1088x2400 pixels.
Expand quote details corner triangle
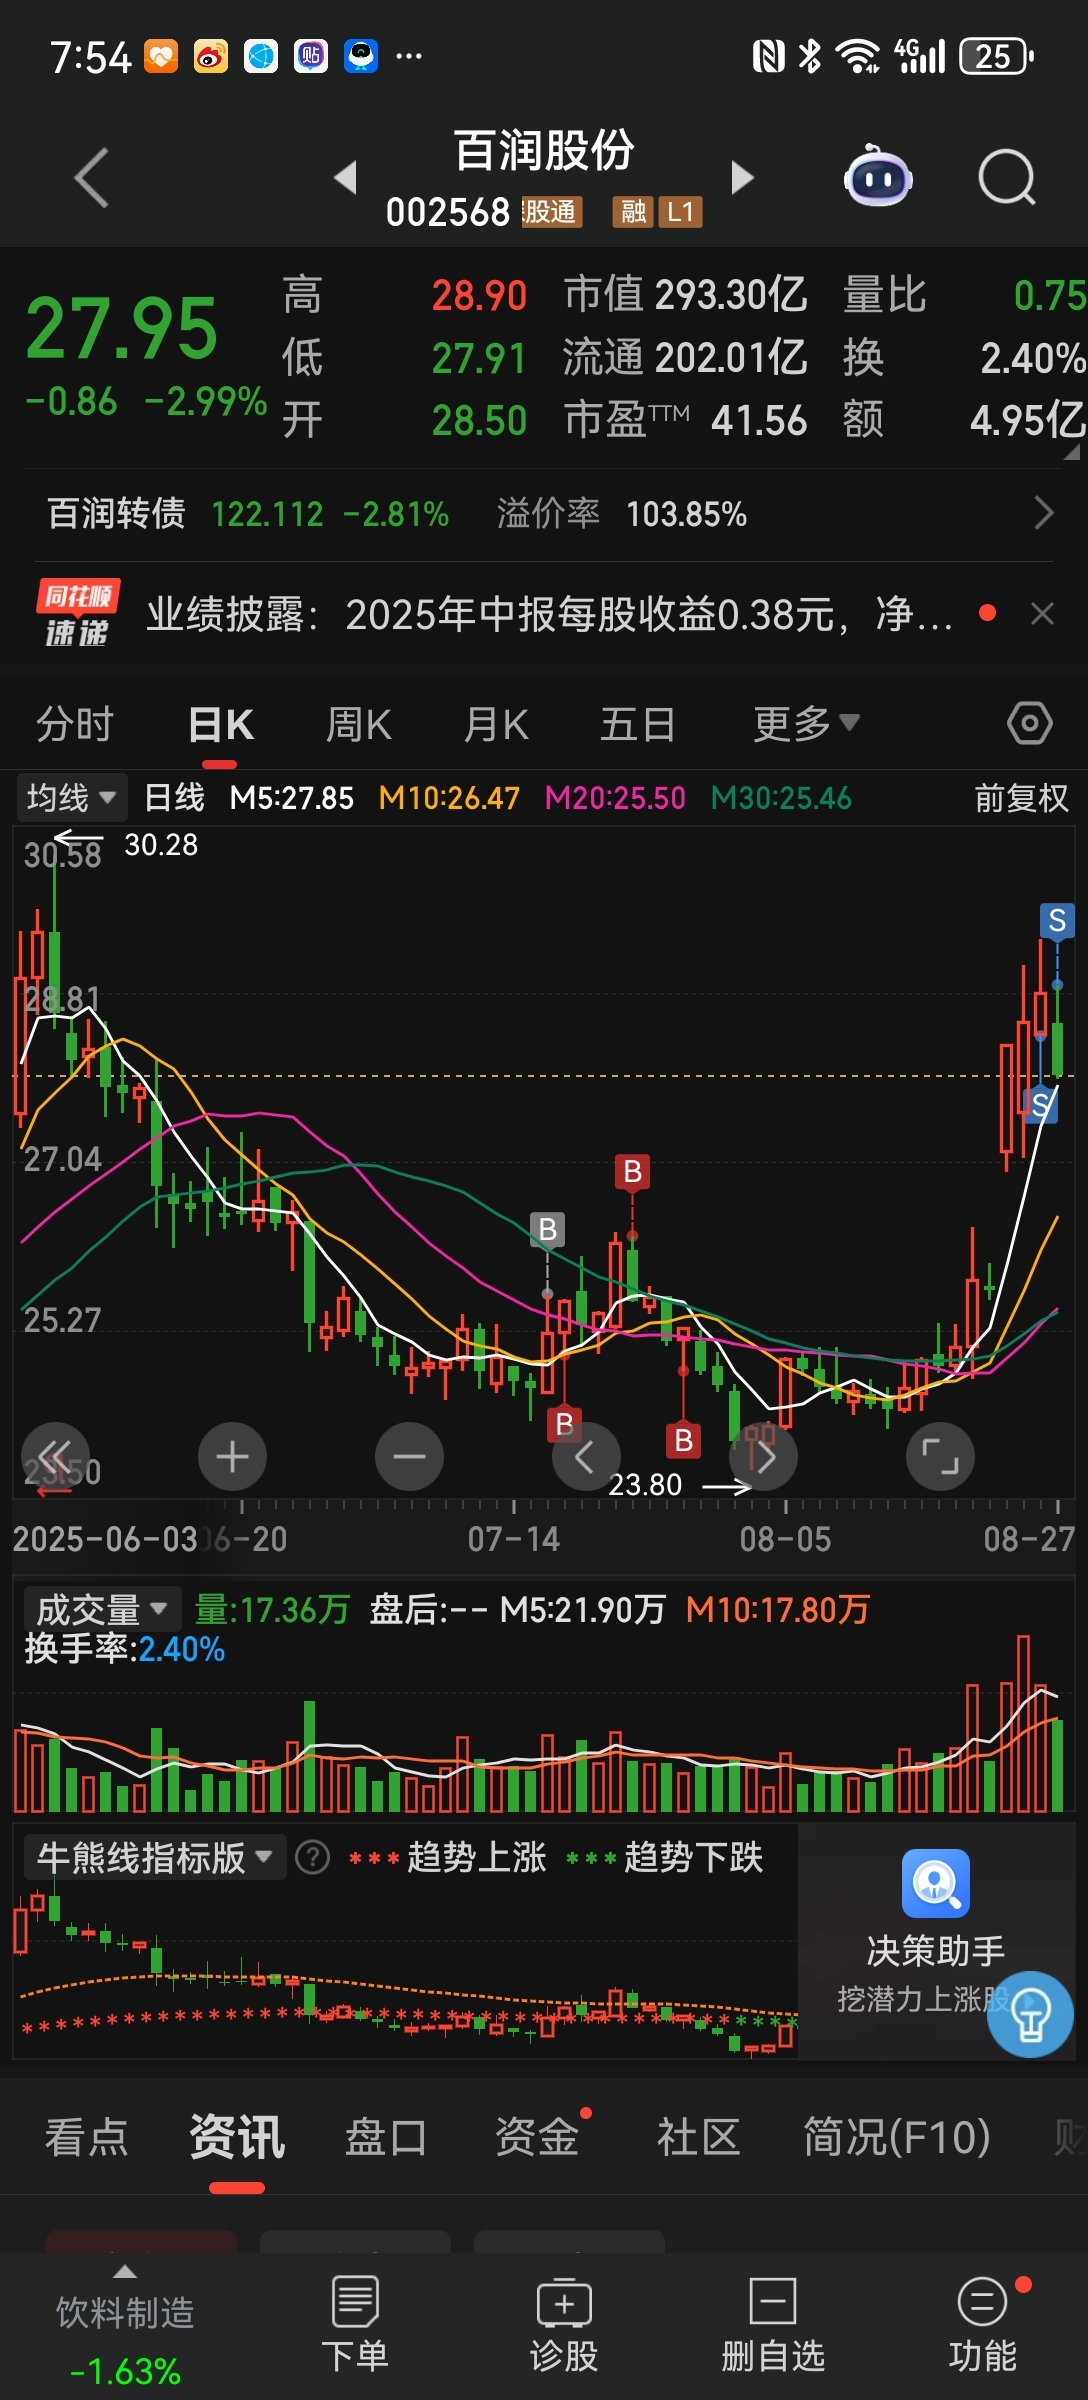[1072, 452]
